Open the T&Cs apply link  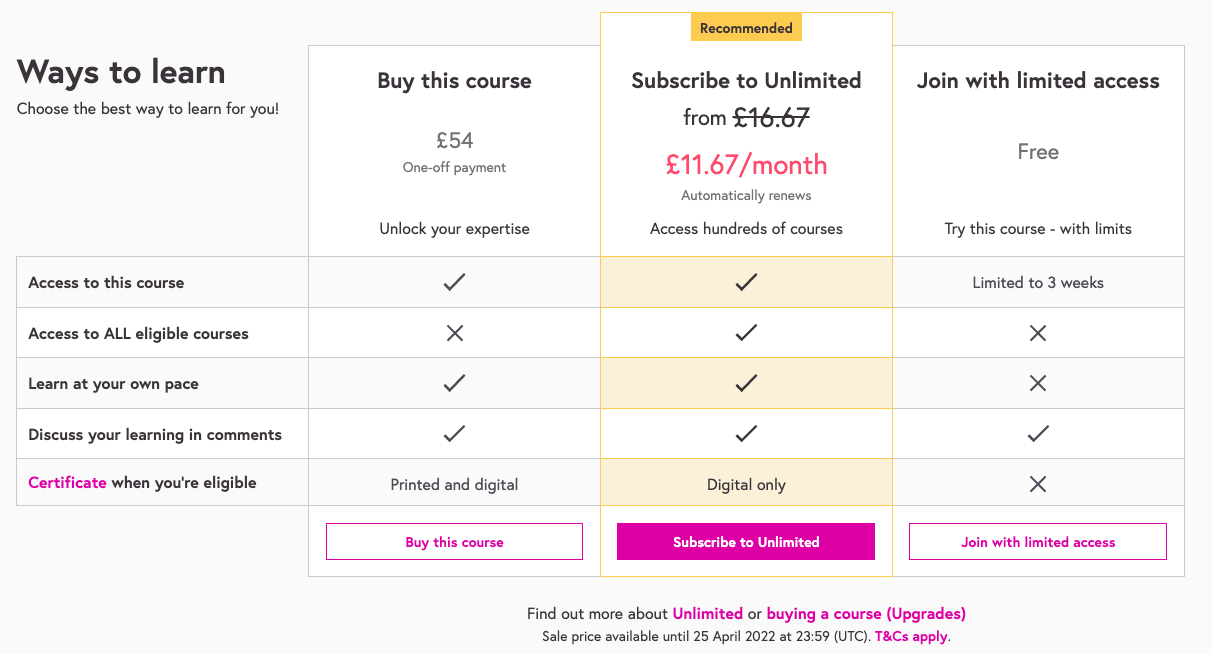(x=912, y=636)
